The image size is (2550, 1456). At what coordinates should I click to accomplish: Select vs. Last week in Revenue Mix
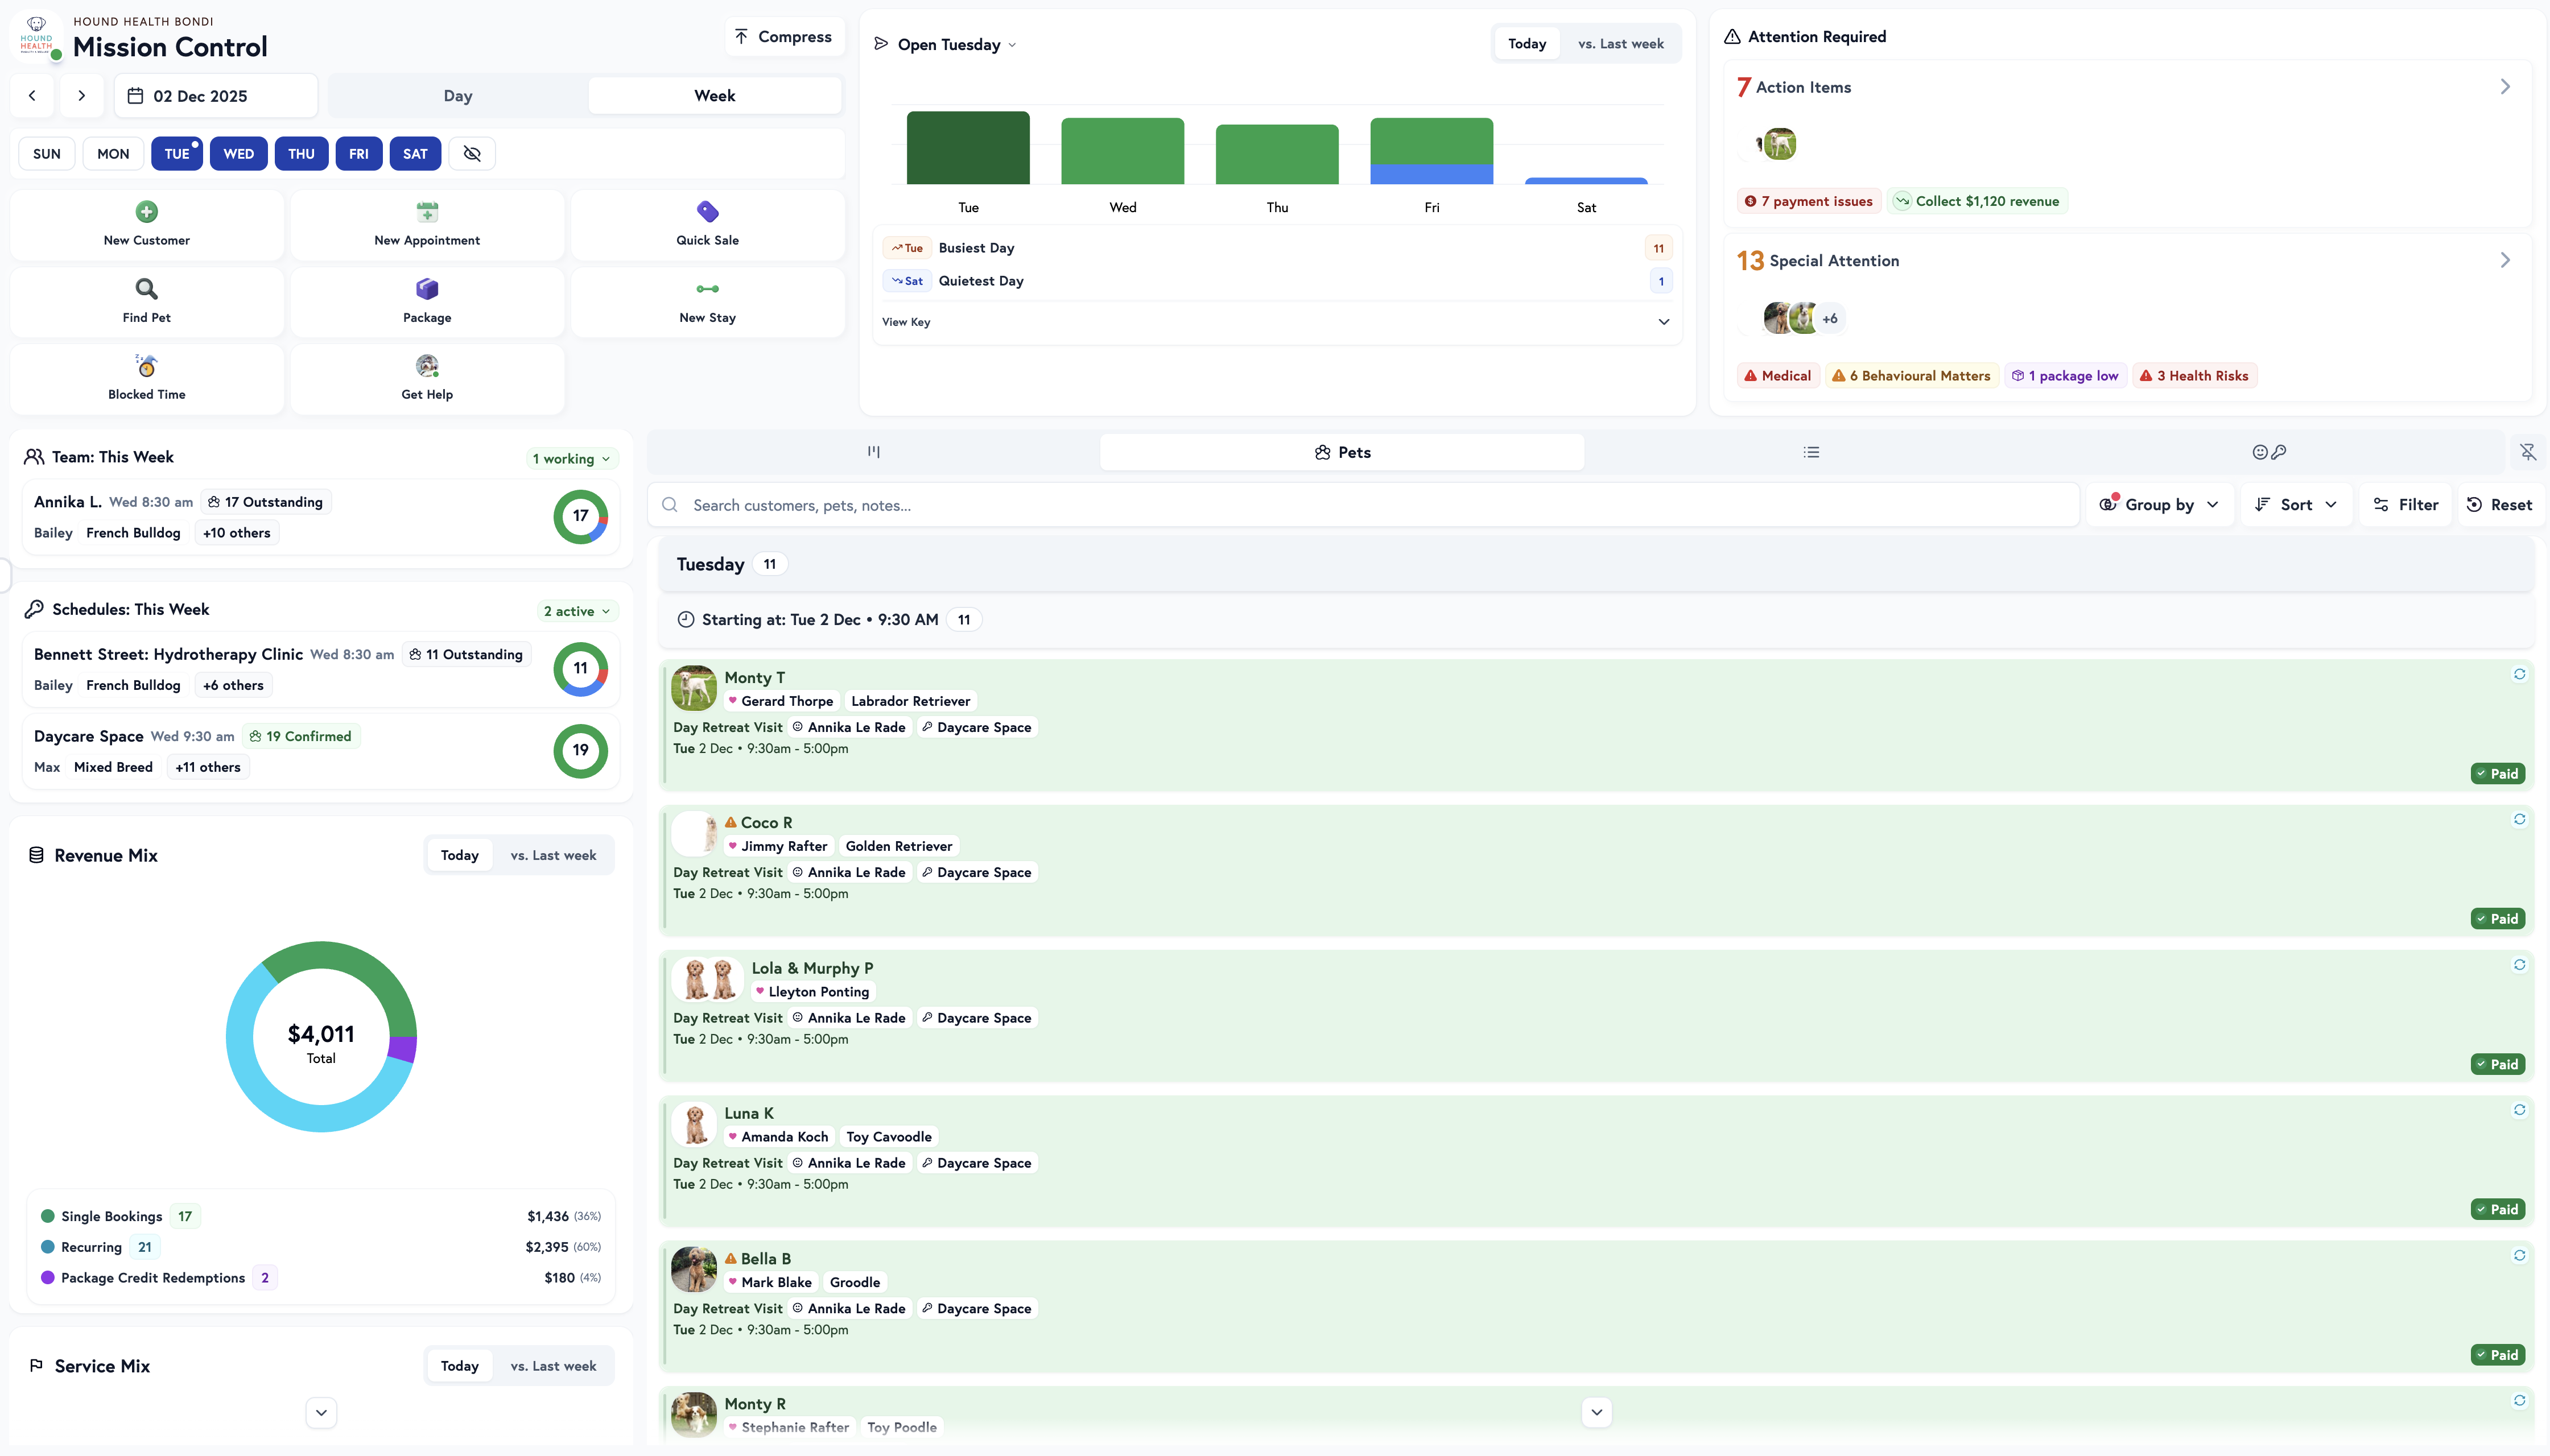[x=553, y=855]
